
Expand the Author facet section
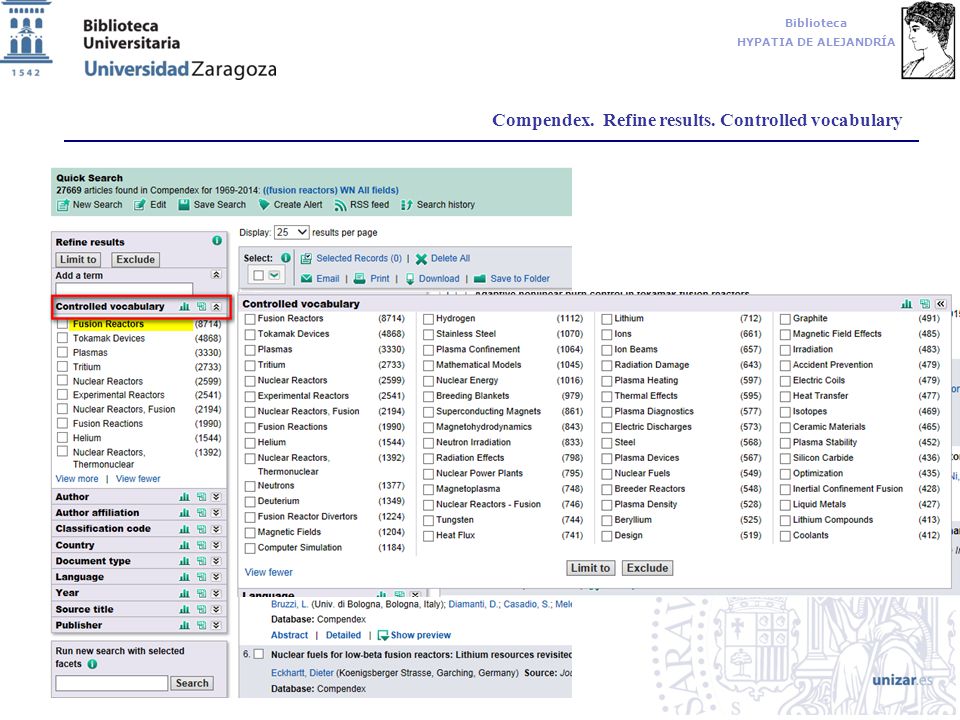pyautogui.click(x=216, y=497)
